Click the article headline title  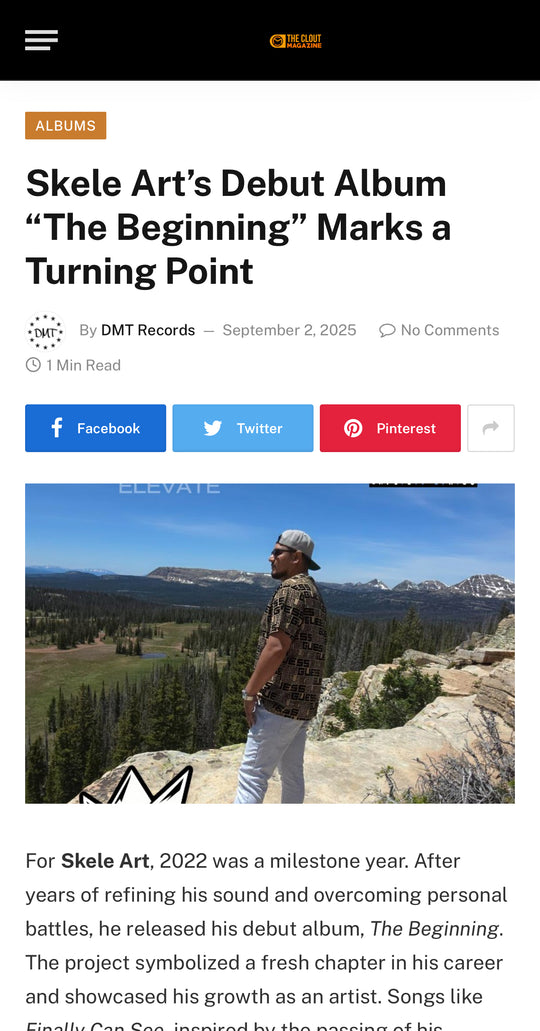click(238, 227)
